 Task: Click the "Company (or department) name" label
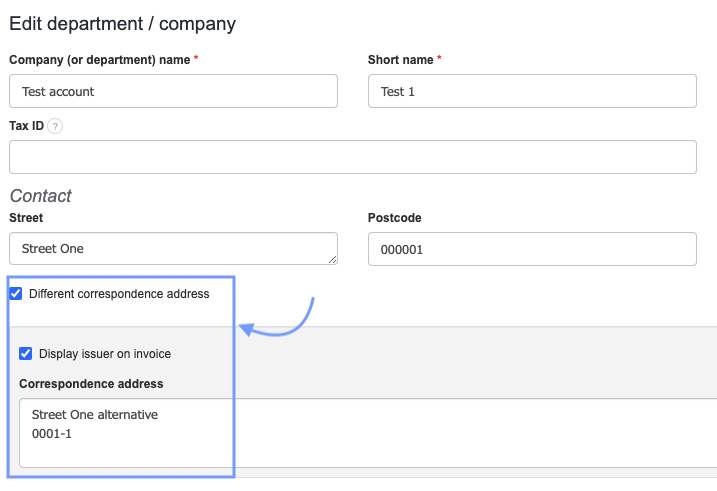100,60
